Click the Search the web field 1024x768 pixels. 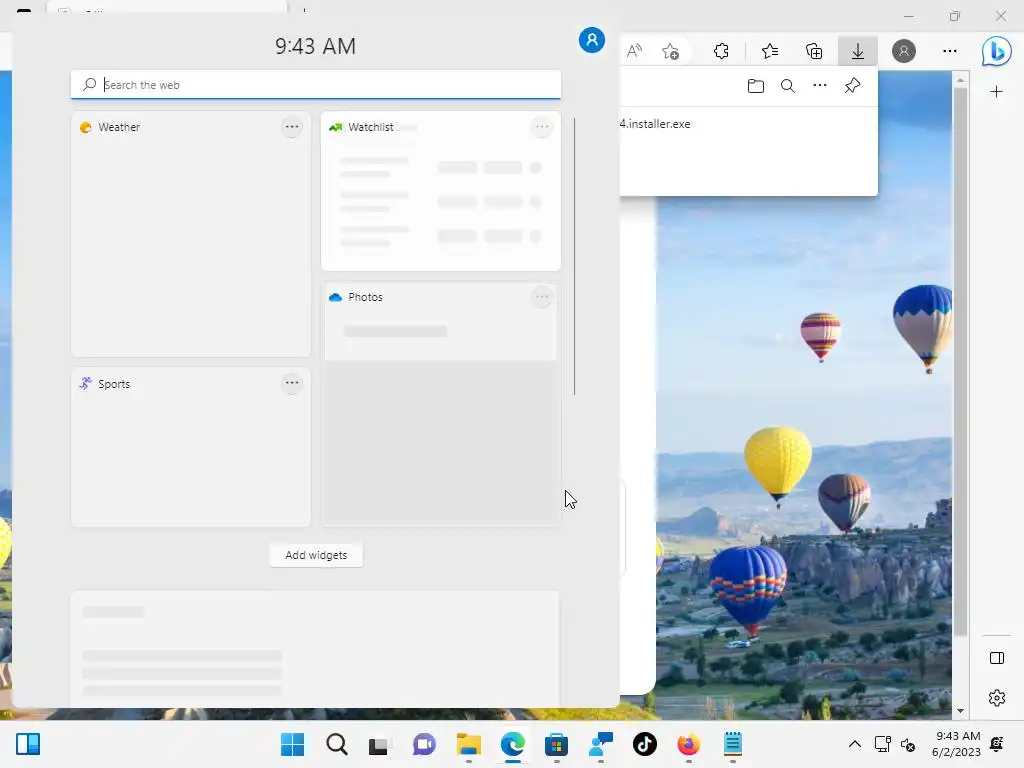tap(315, 84)
